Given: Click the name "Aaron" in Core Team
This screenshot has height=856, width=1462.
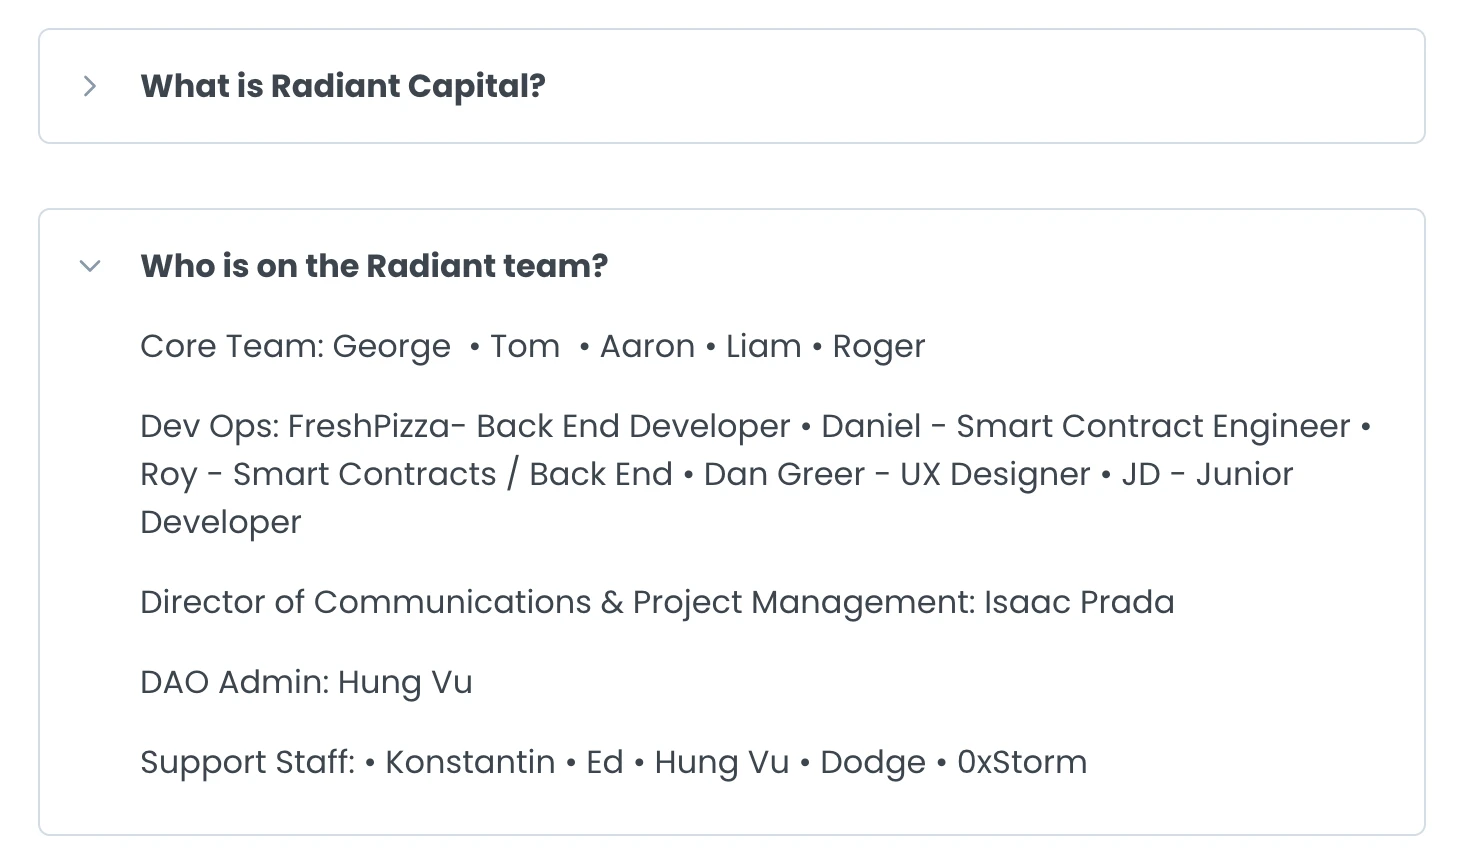Looking at the screenshot, I should (x=647, y=346).
